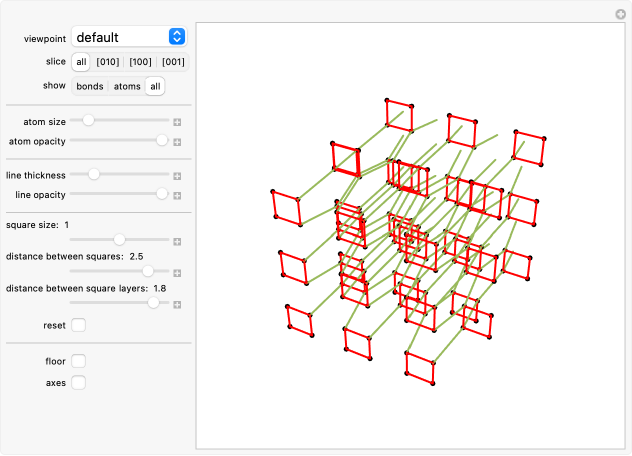Expand the line opacity slider controls

(177, 195)
